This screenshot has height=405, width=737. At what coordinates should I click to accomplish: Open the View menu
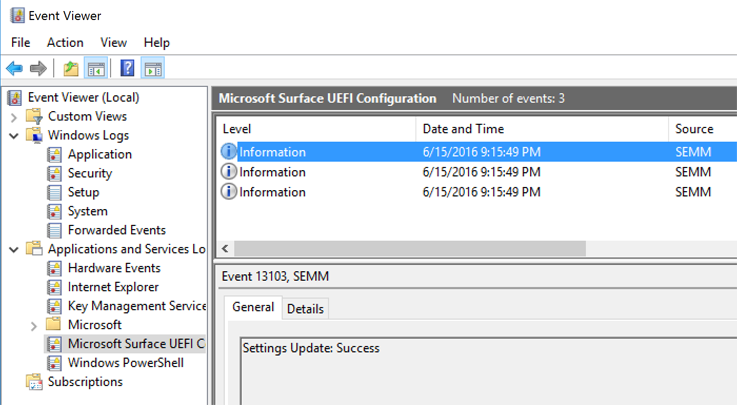point(113,43)
